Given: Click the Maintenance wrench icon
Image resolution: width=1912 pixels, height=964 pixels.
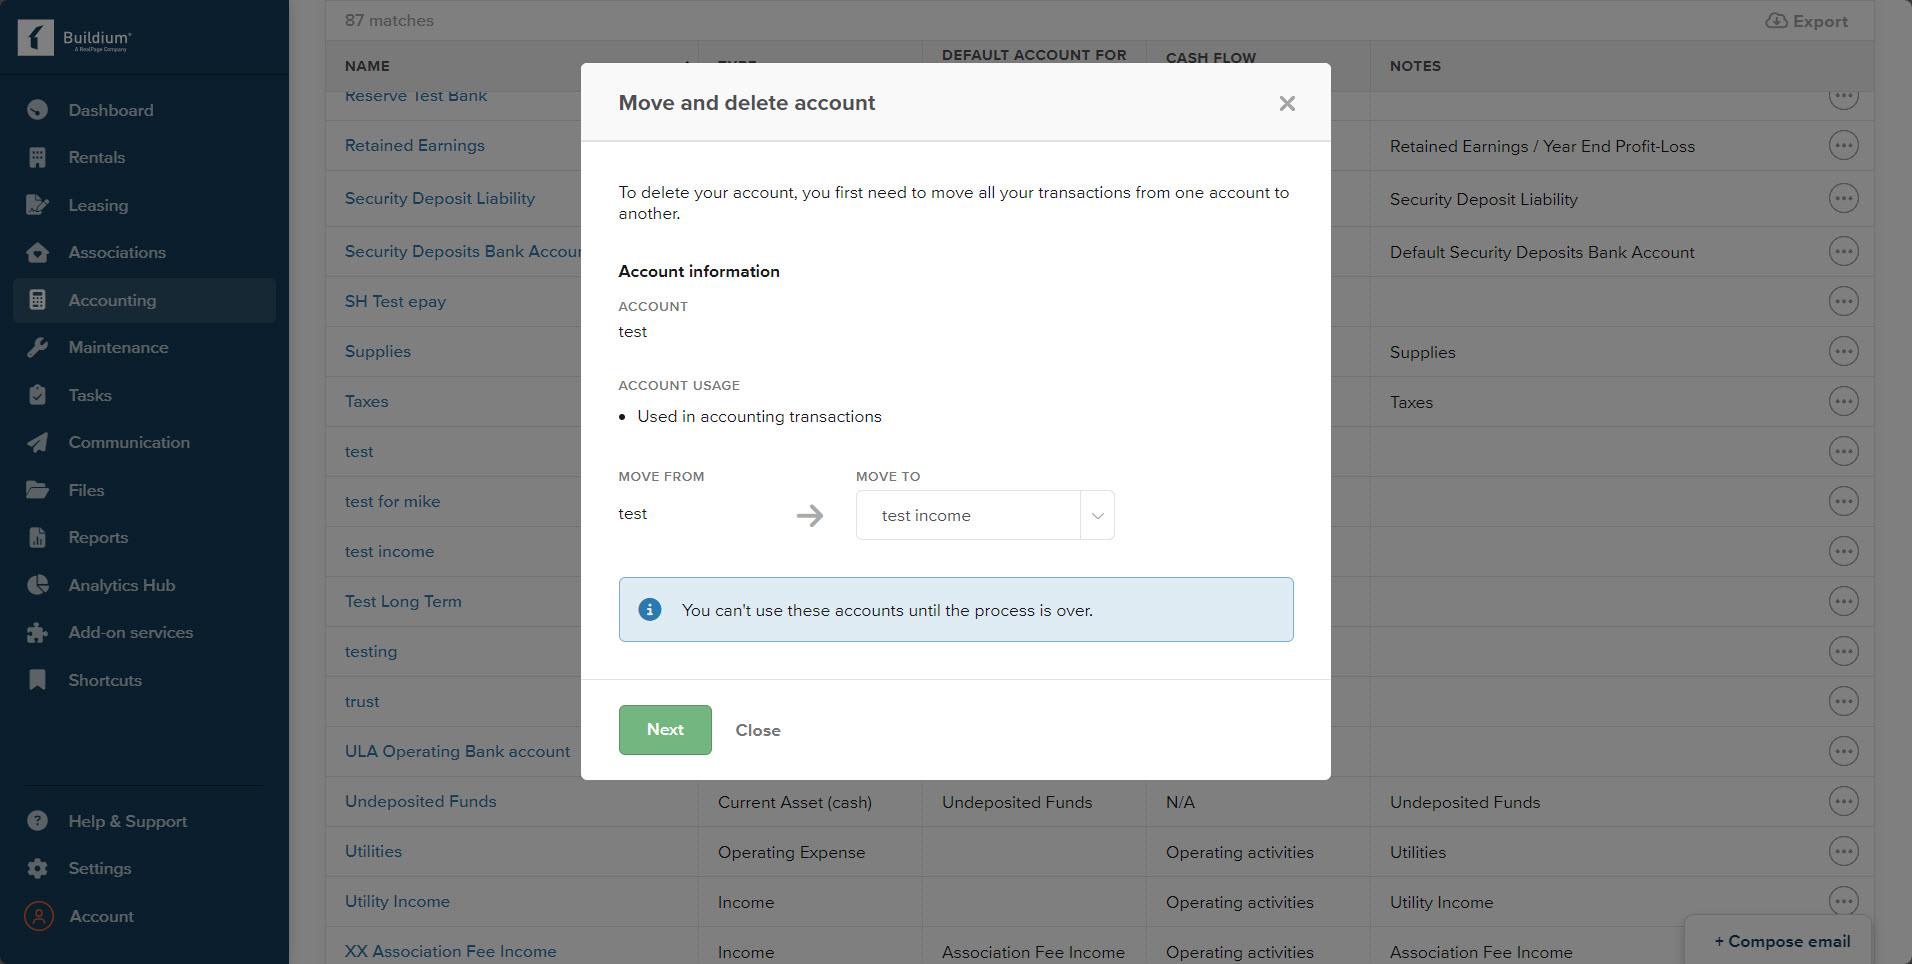Looking at the screenshot, I should tap(38, 347).
